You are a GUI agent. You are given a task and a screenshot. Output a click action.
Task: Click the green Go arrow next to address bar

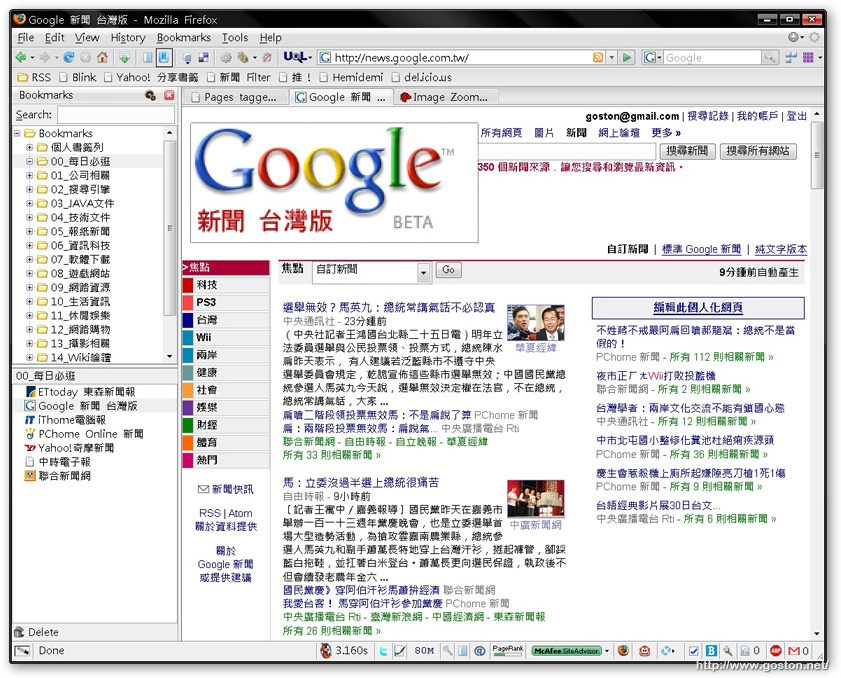[626, 57]
